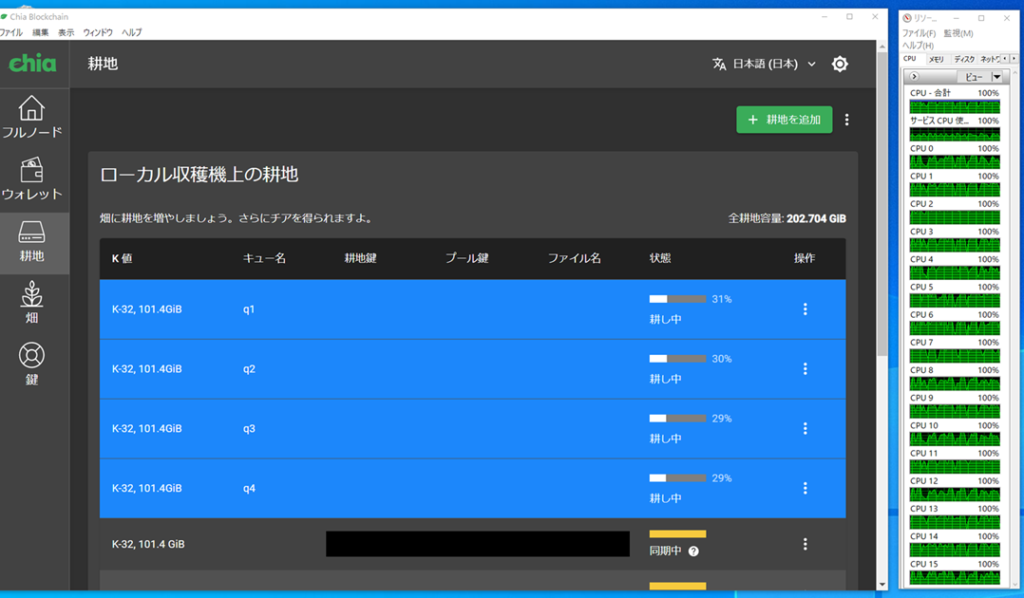Open the 鍵 (Keys) sidebar icon
This screenshot has width=1024, height=598.
[31, 364]
